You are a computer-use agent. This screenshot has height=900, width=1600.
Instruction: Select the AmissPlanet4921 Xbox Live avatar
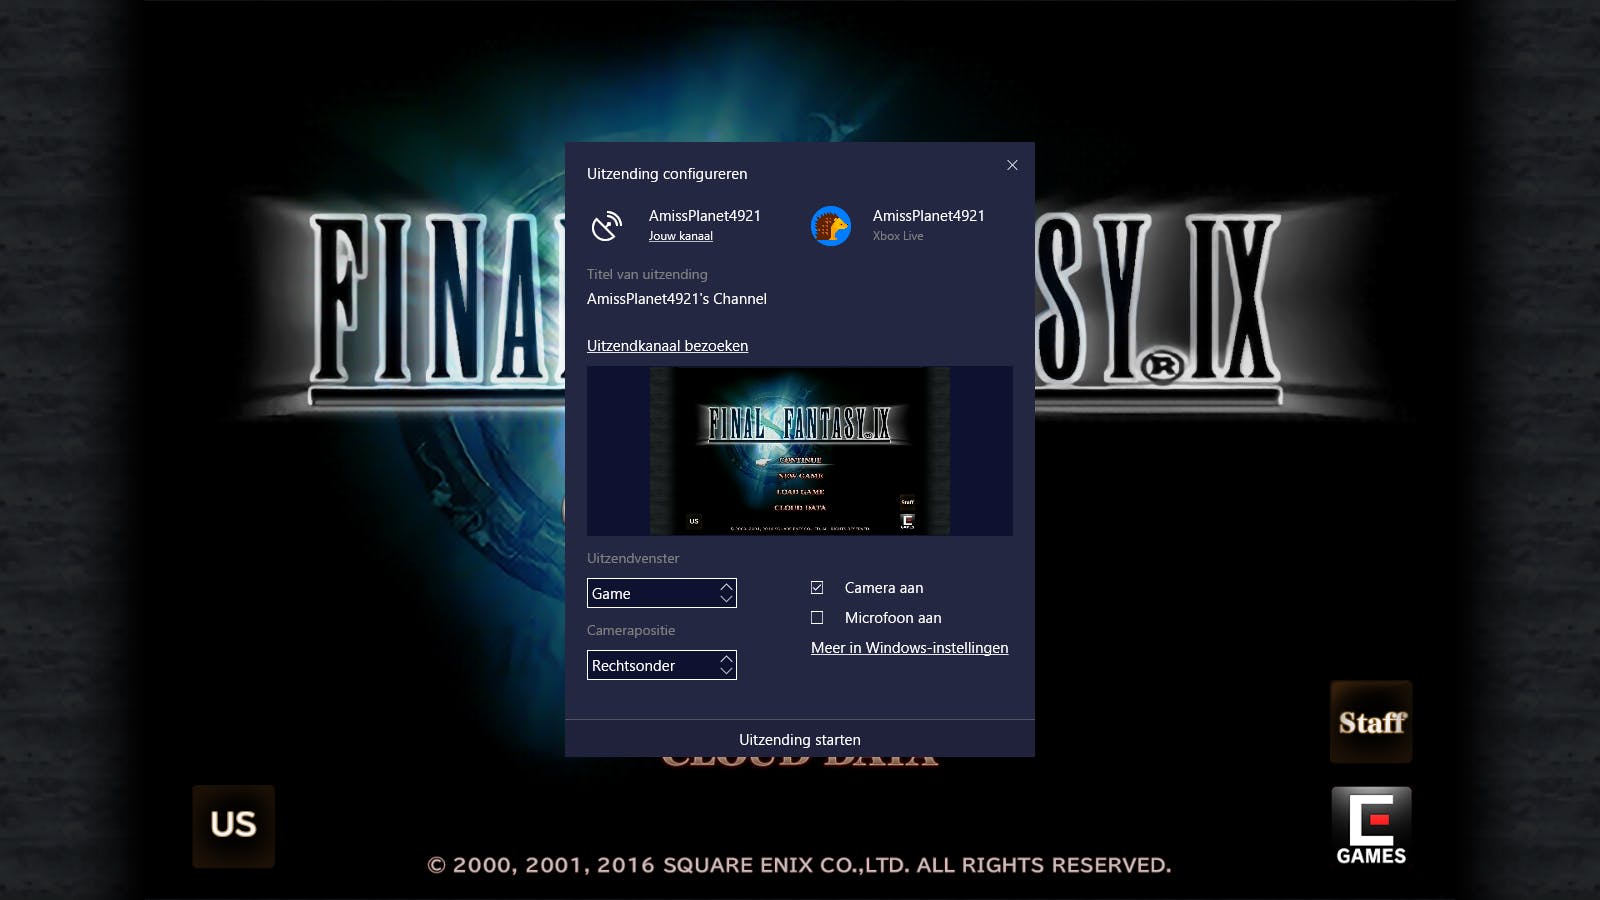pyautogui.click(x=830, y=224)
